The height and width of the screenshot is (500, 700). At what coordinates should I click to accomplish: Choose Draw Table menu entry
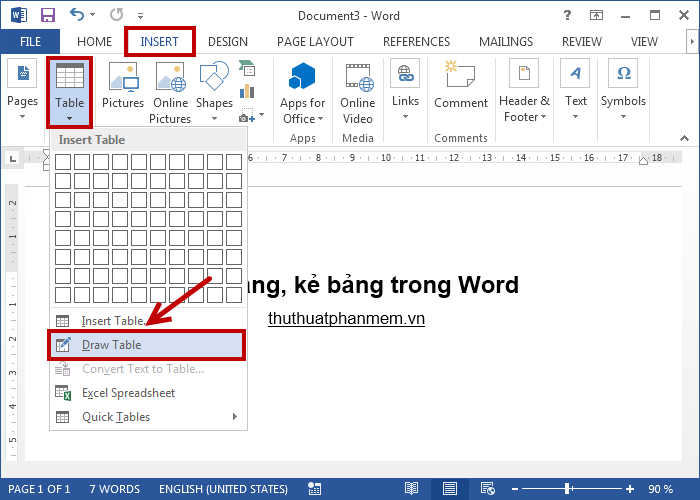[x=148, y=345]
